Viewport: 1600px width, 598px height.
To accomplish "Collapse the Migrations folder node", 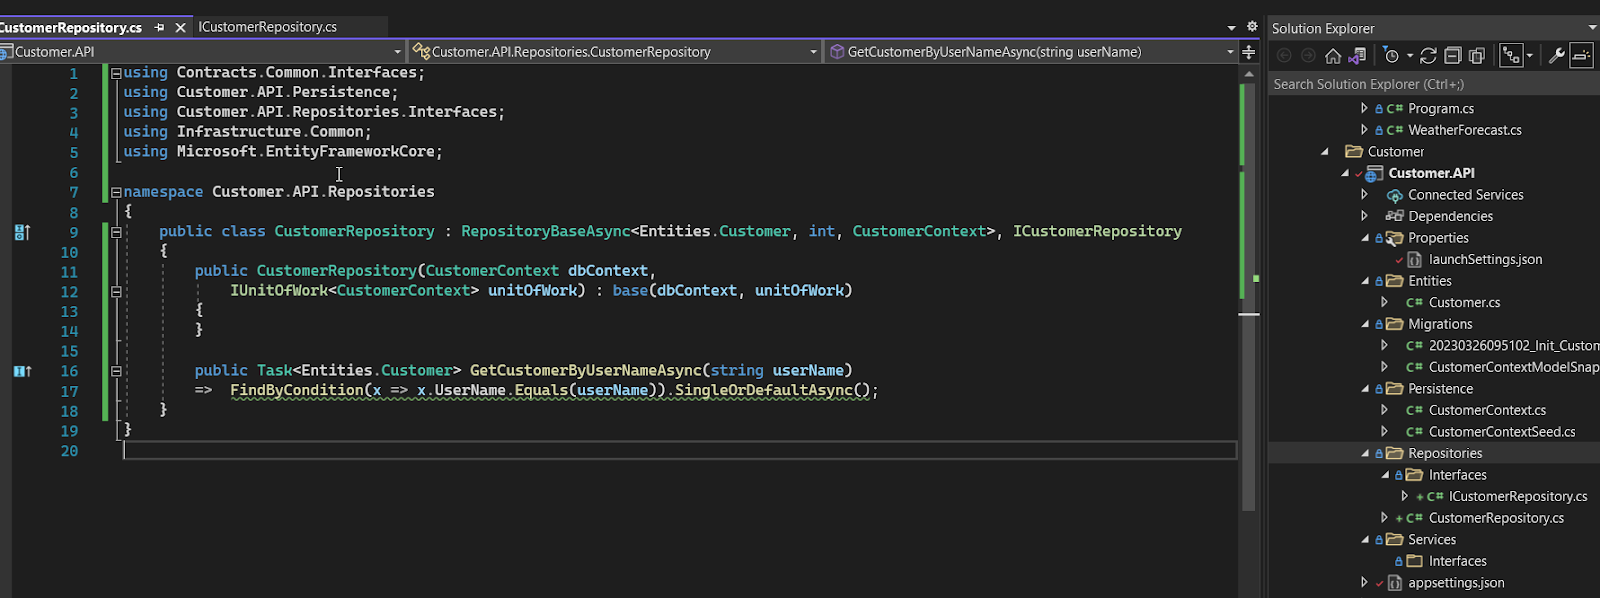I will pyautogui.click(x=1365, y=325).
